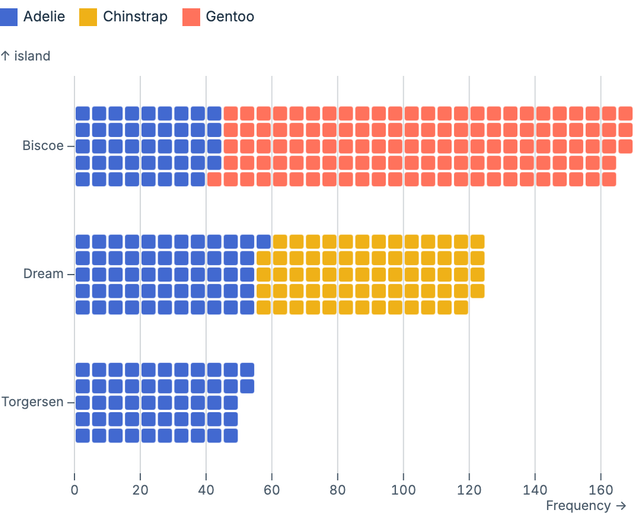The width and height of the screenshot is (640, 529).
Task: Click the red Gentoo legend swatch
Action: [x=190, y=17]
